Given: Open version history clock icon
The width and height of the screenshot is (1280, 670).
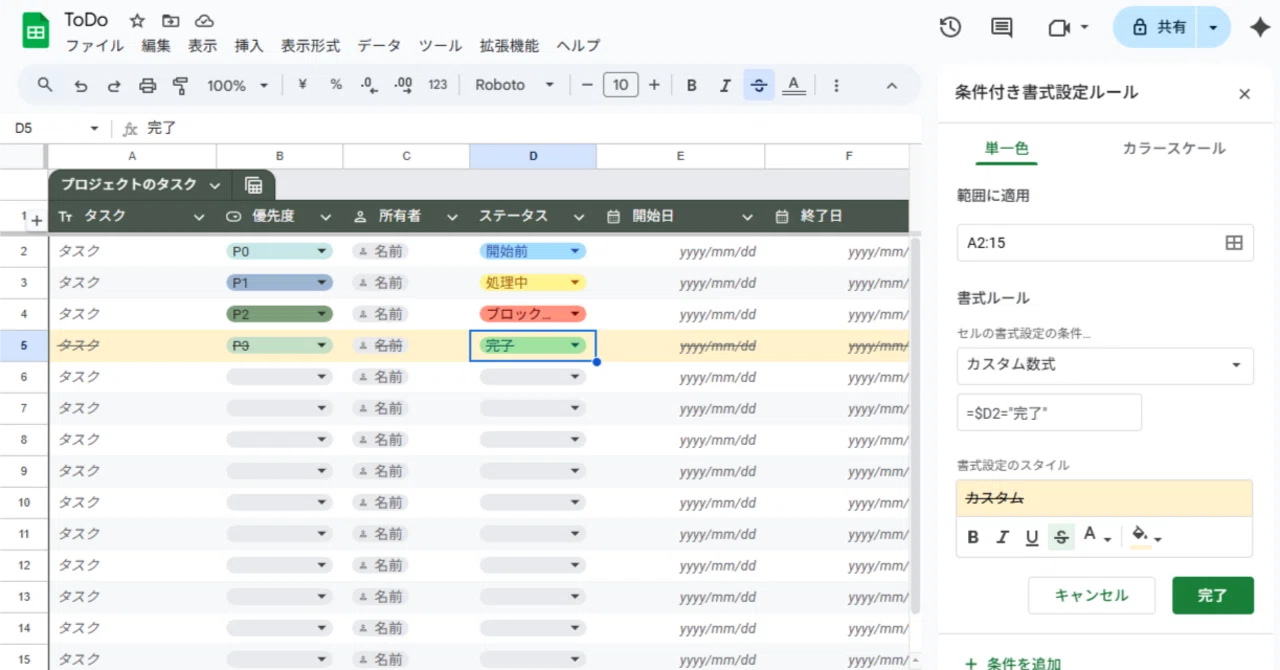Looking at the screenshot, I should tap(950, 28).
